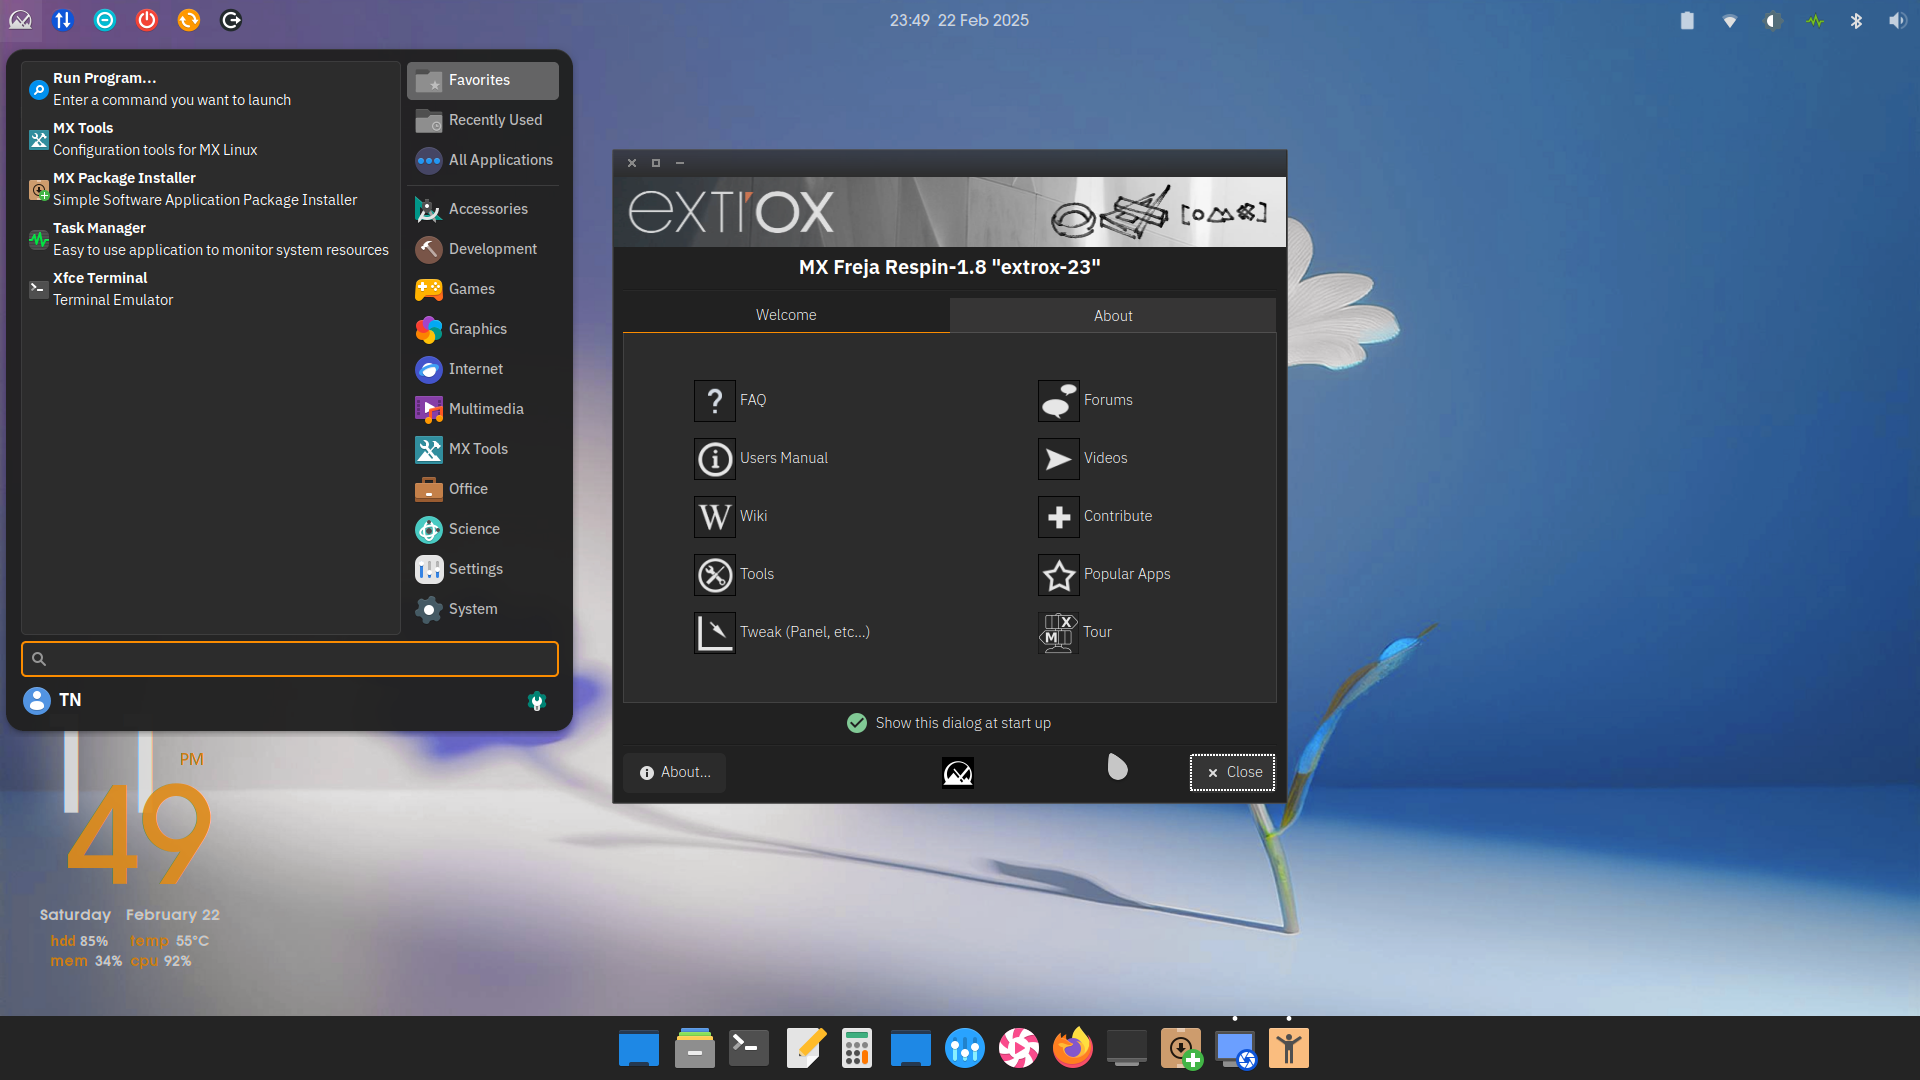Open the text editor notepad dock icon

[806, 1048]
